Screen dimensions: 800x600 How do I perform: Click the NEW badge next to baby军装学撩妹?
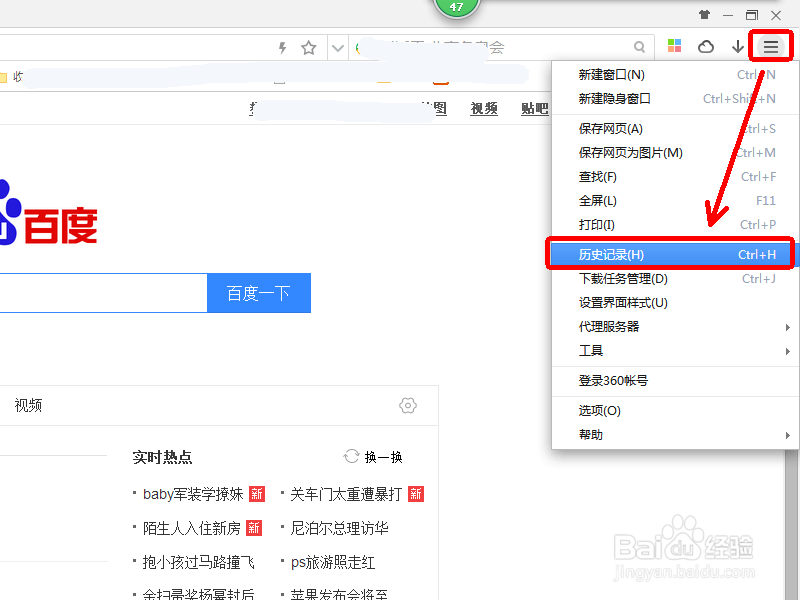point(256,493)
